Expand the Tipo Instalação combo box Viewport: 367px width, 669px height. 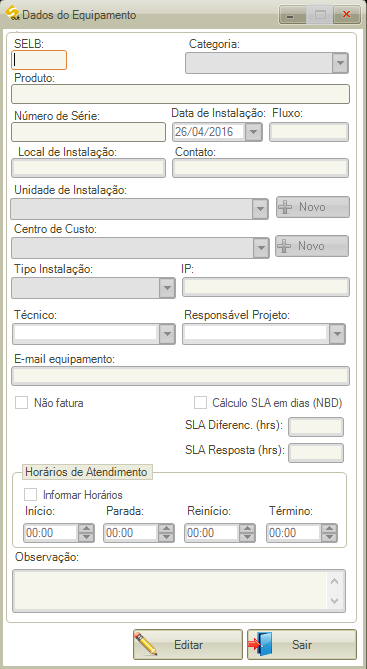(167, 288)
